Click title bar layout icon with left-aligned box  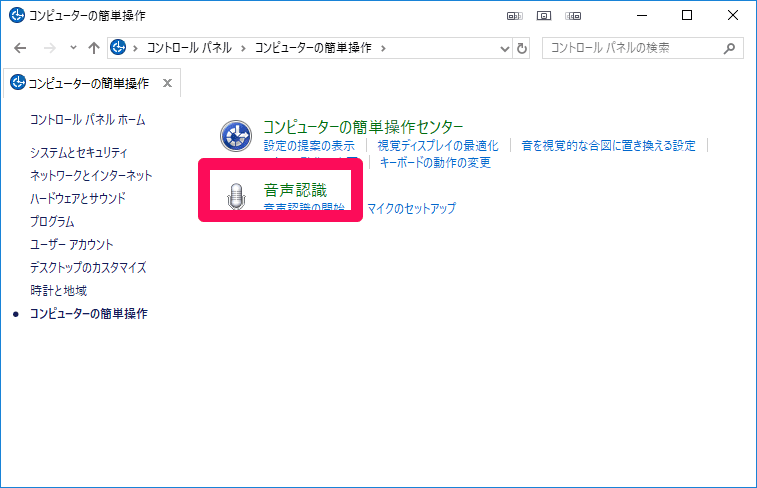515,16
